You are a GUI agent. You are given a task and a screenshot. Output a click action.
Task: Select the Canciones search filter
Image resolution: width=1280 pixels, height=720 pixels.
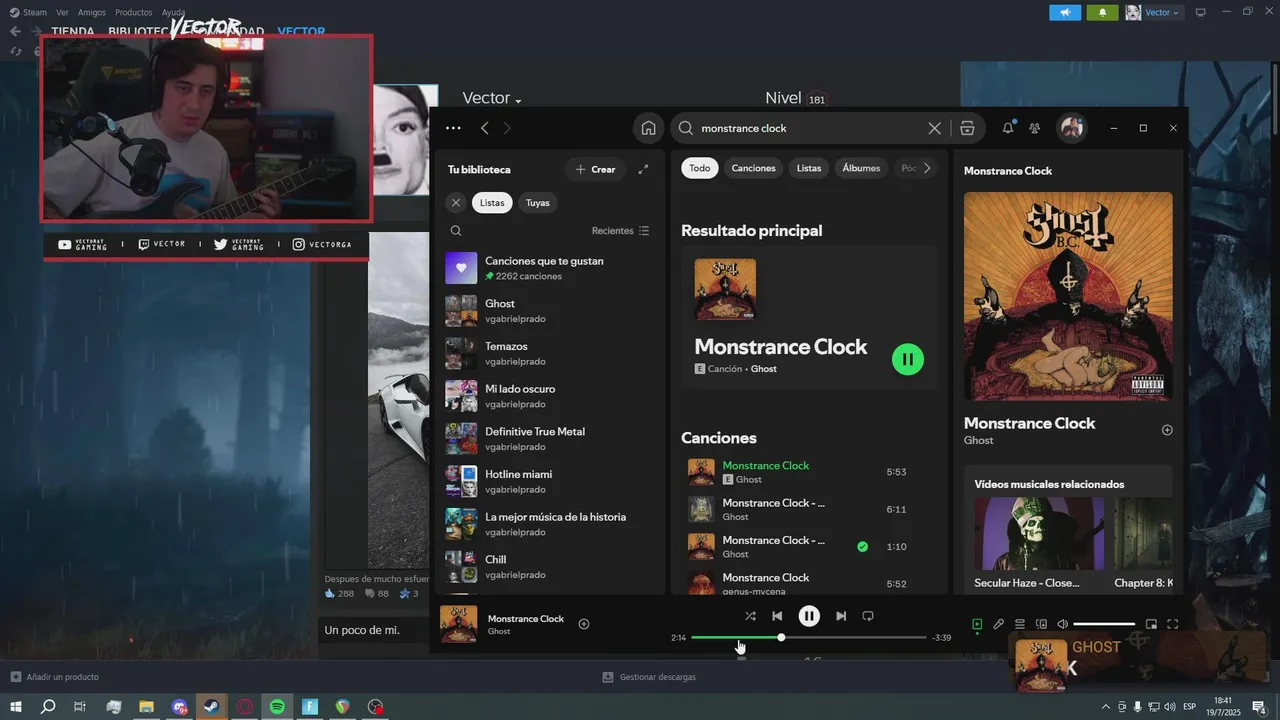753,168
